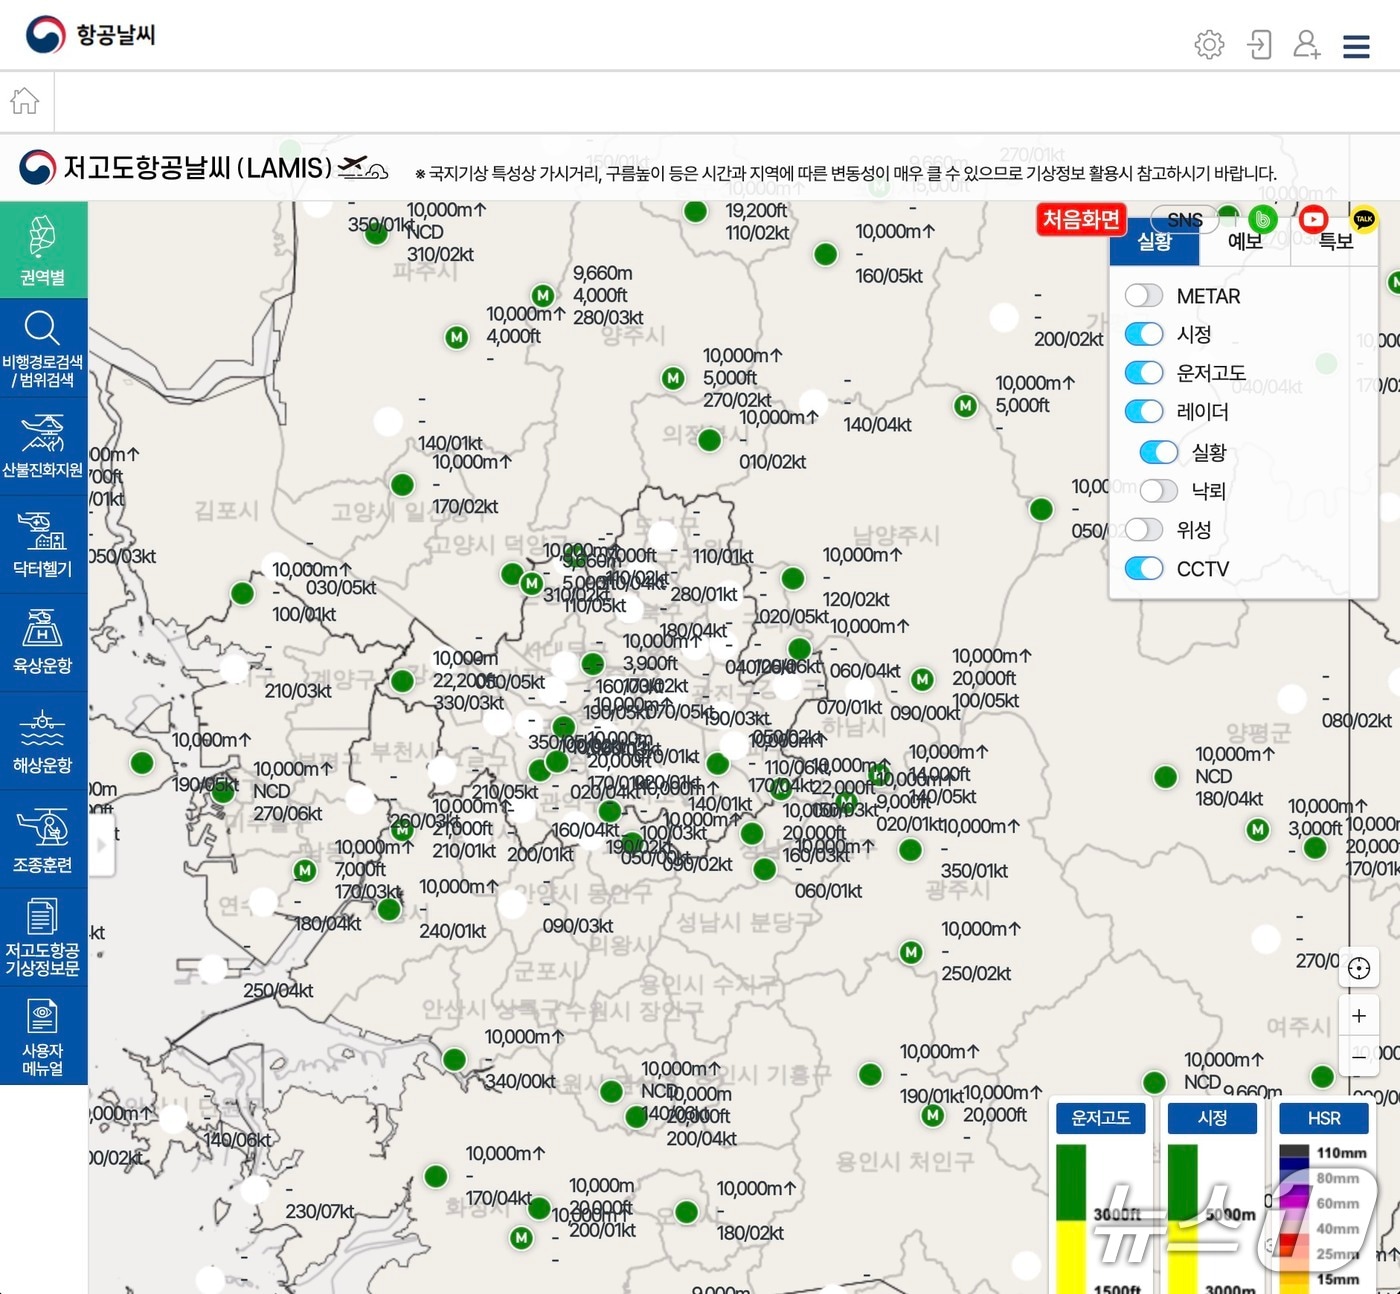
Task: Select 해상운항 sidebar icon
Action: (x=43, y=741)
